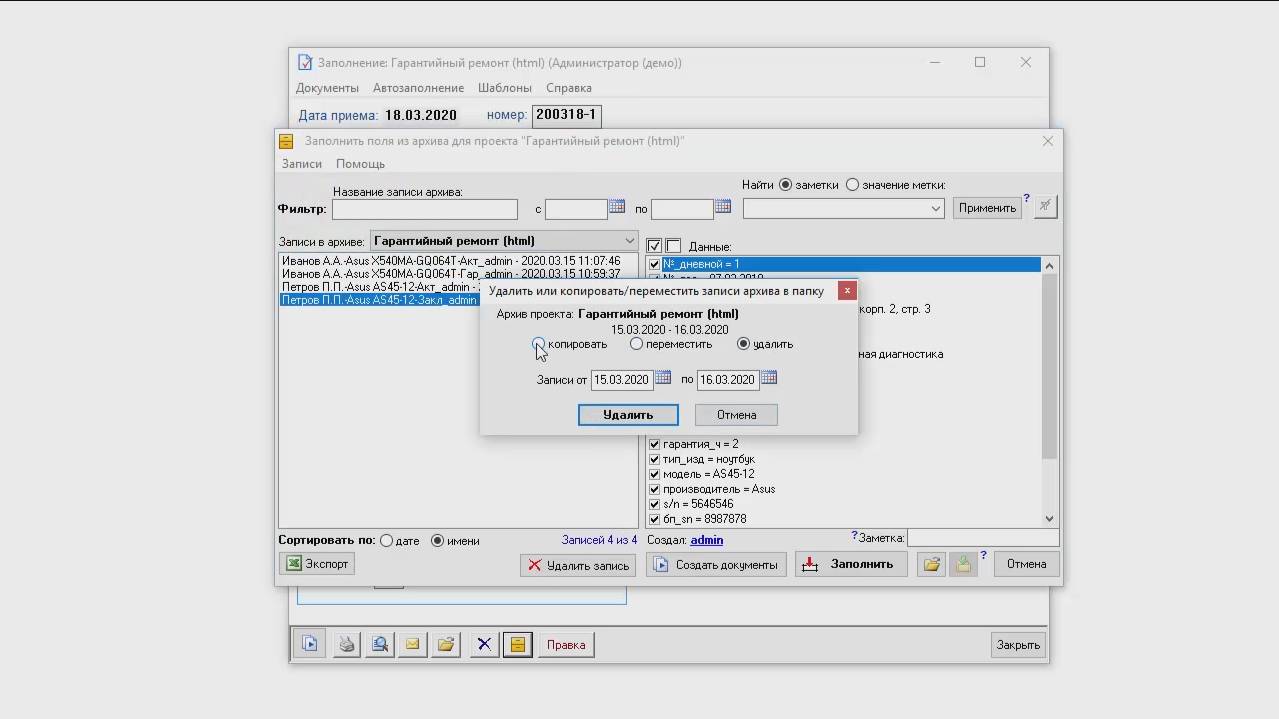Click the green save-to-archive icon
Viewport: 1279px width, 719px height.
(963, 565)
